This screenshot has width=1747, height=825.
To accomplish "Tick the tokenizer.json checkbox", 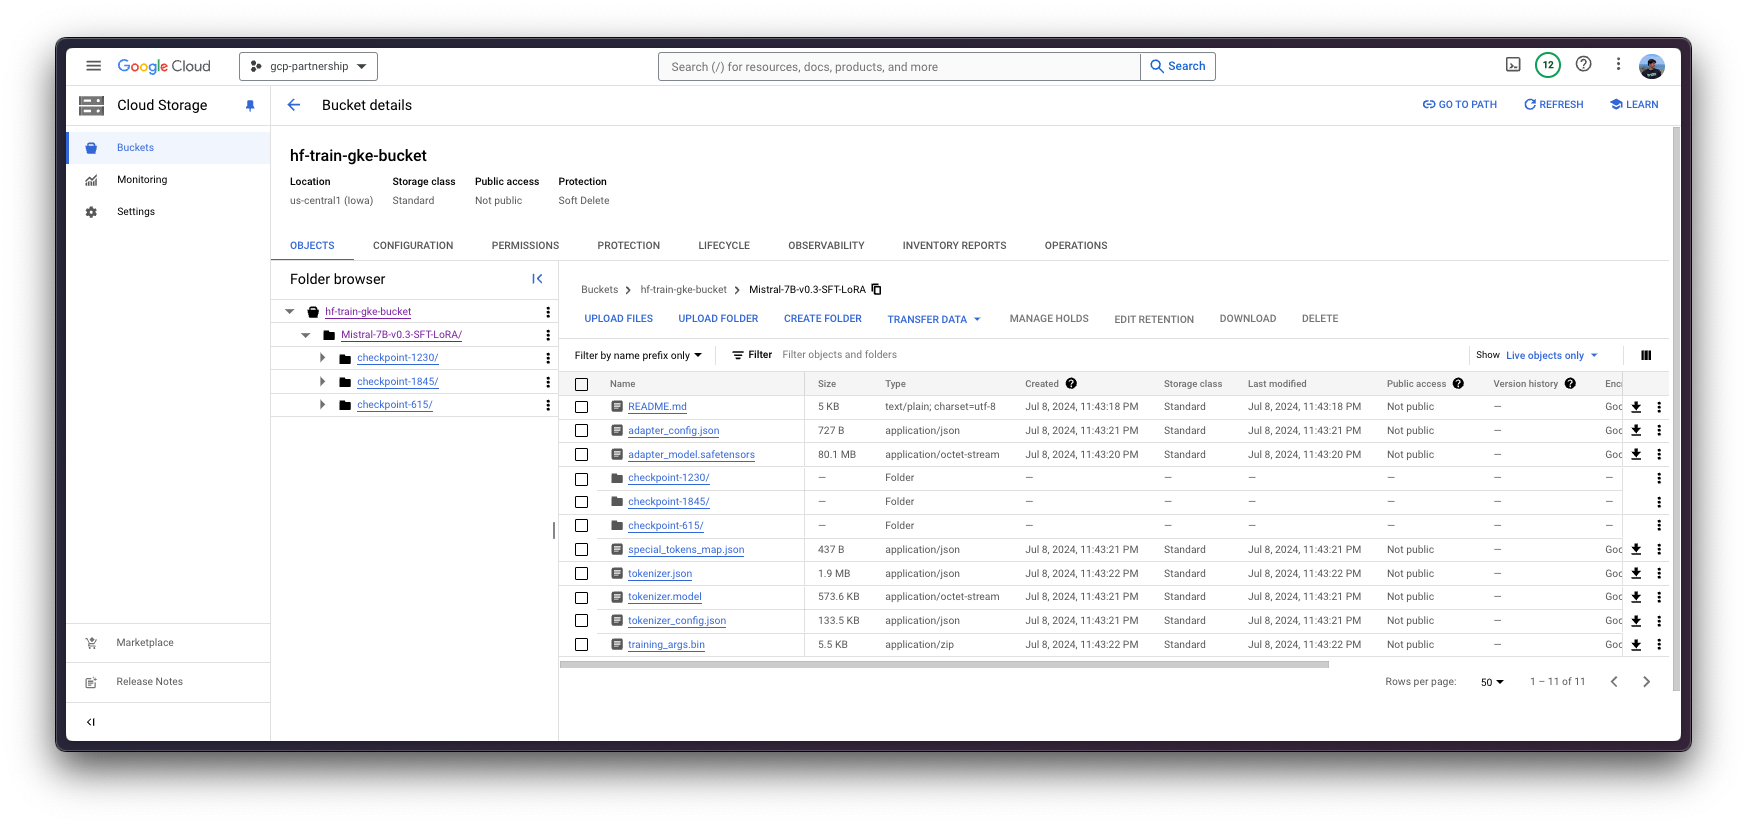I will (581, 574).
